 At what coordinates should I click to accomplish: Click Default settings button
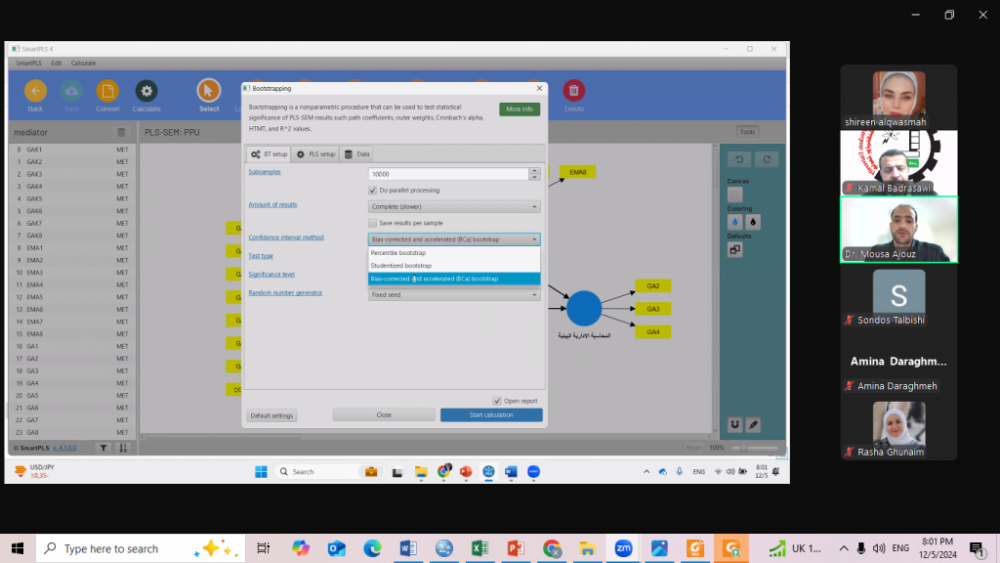[272, 416]
